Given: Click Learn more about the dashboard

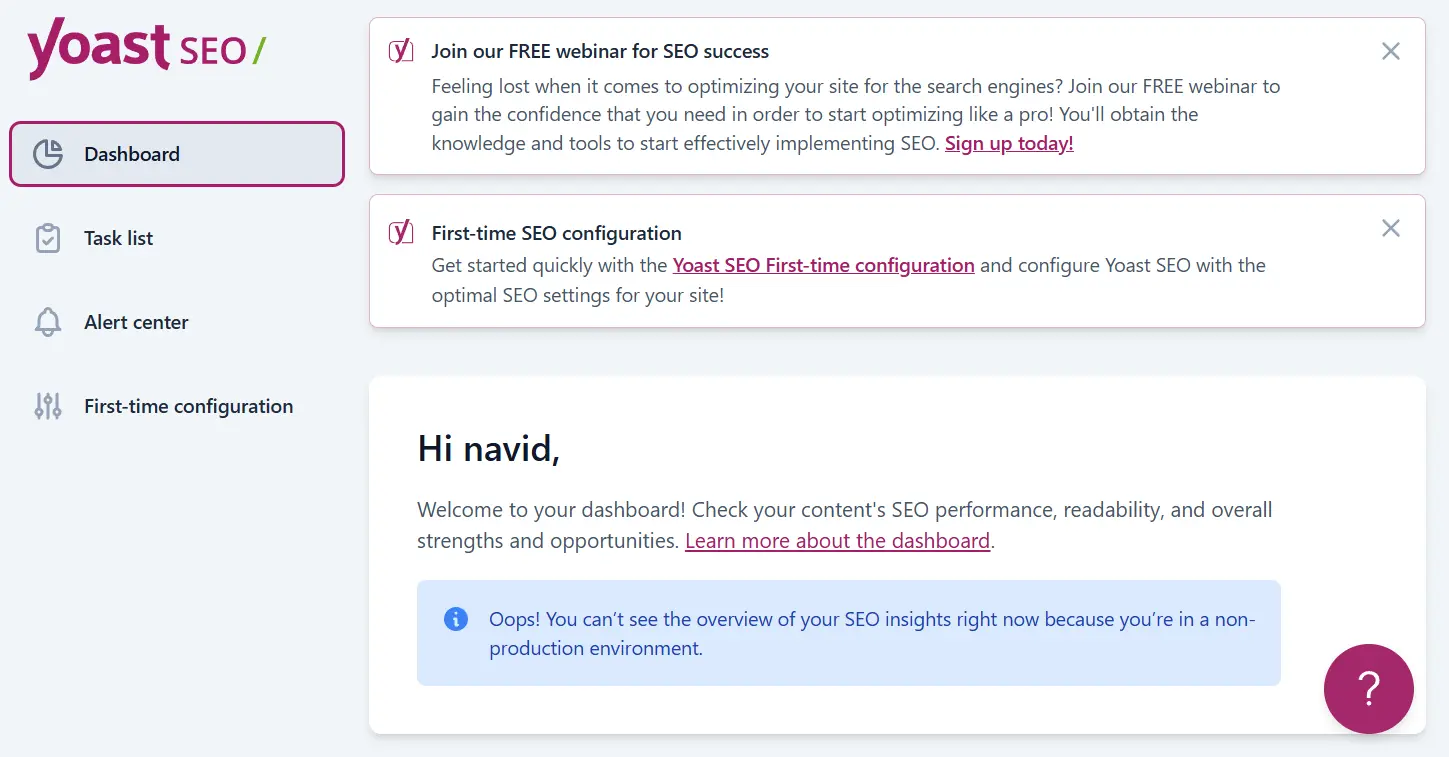Looking at the screenshot, I should pos(837,540).
